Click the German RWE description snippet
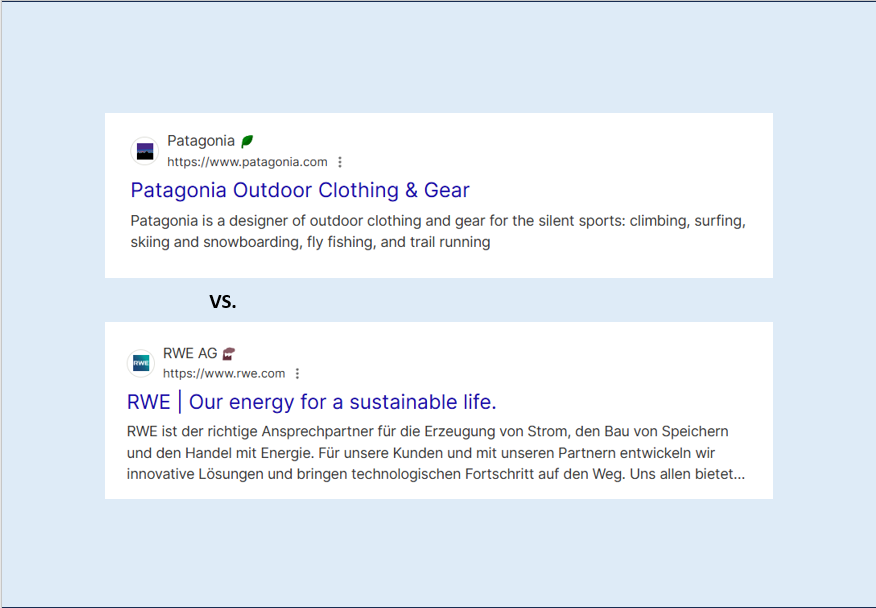The width and height of the screenshot is (876, 608). (x=435, y=452)
